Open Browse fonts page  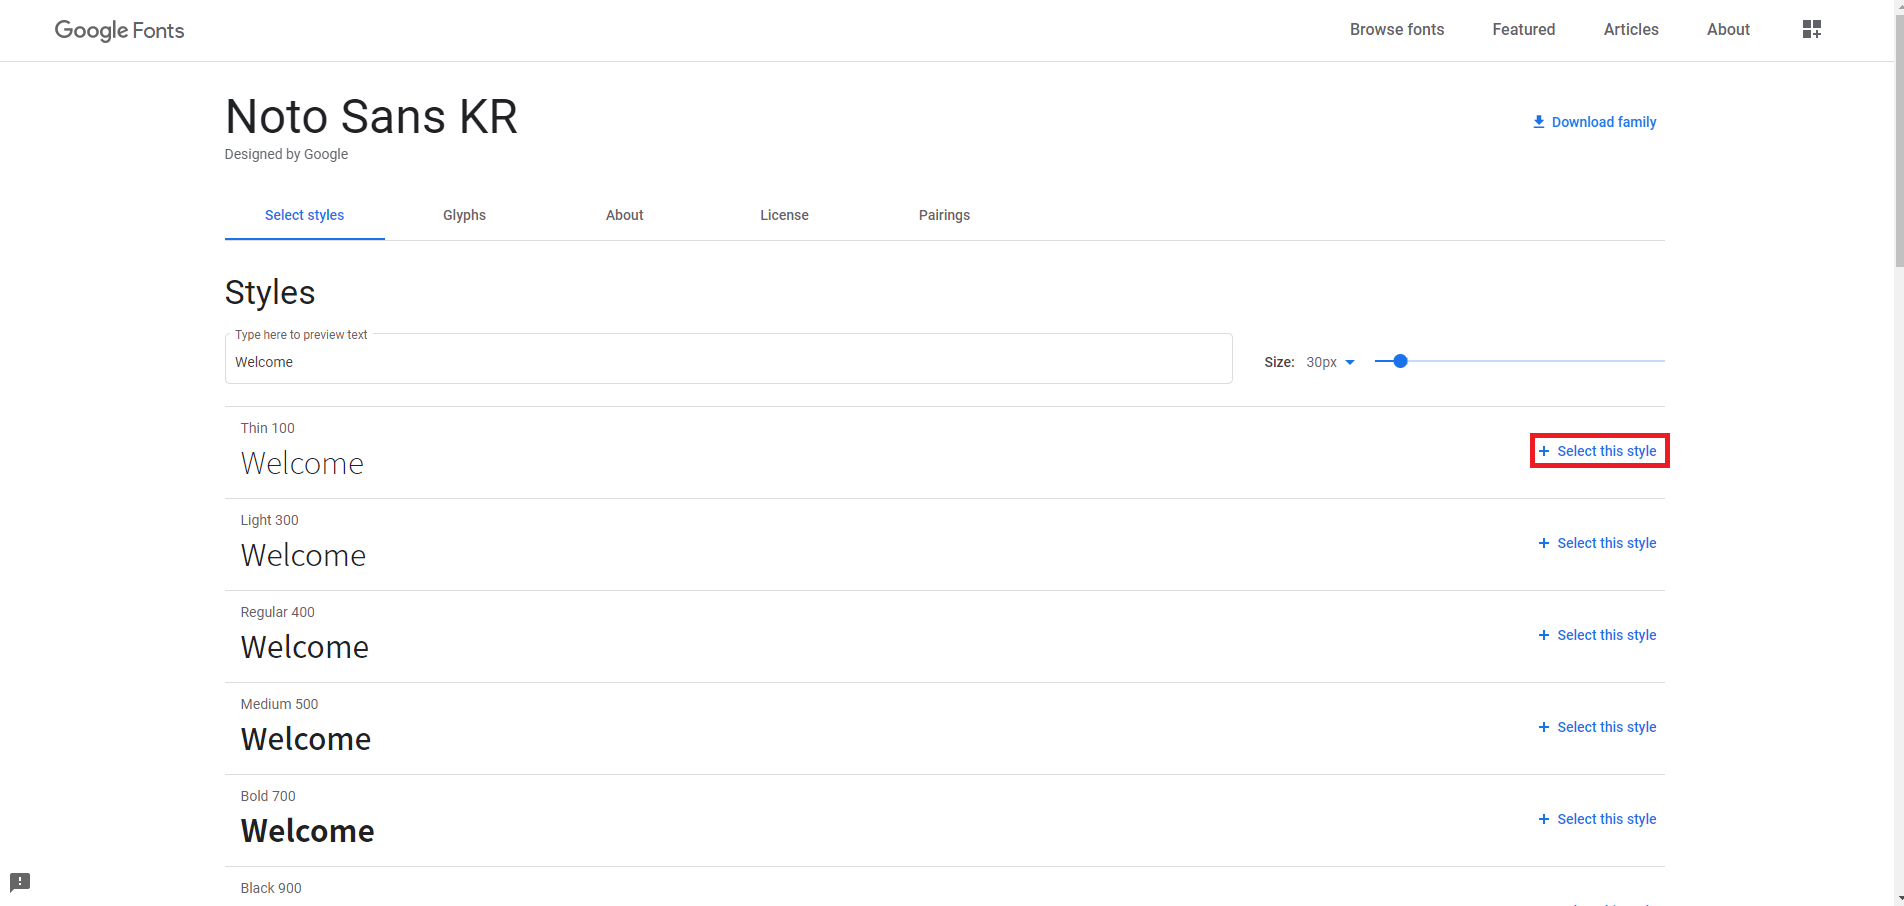(1397, 29)
